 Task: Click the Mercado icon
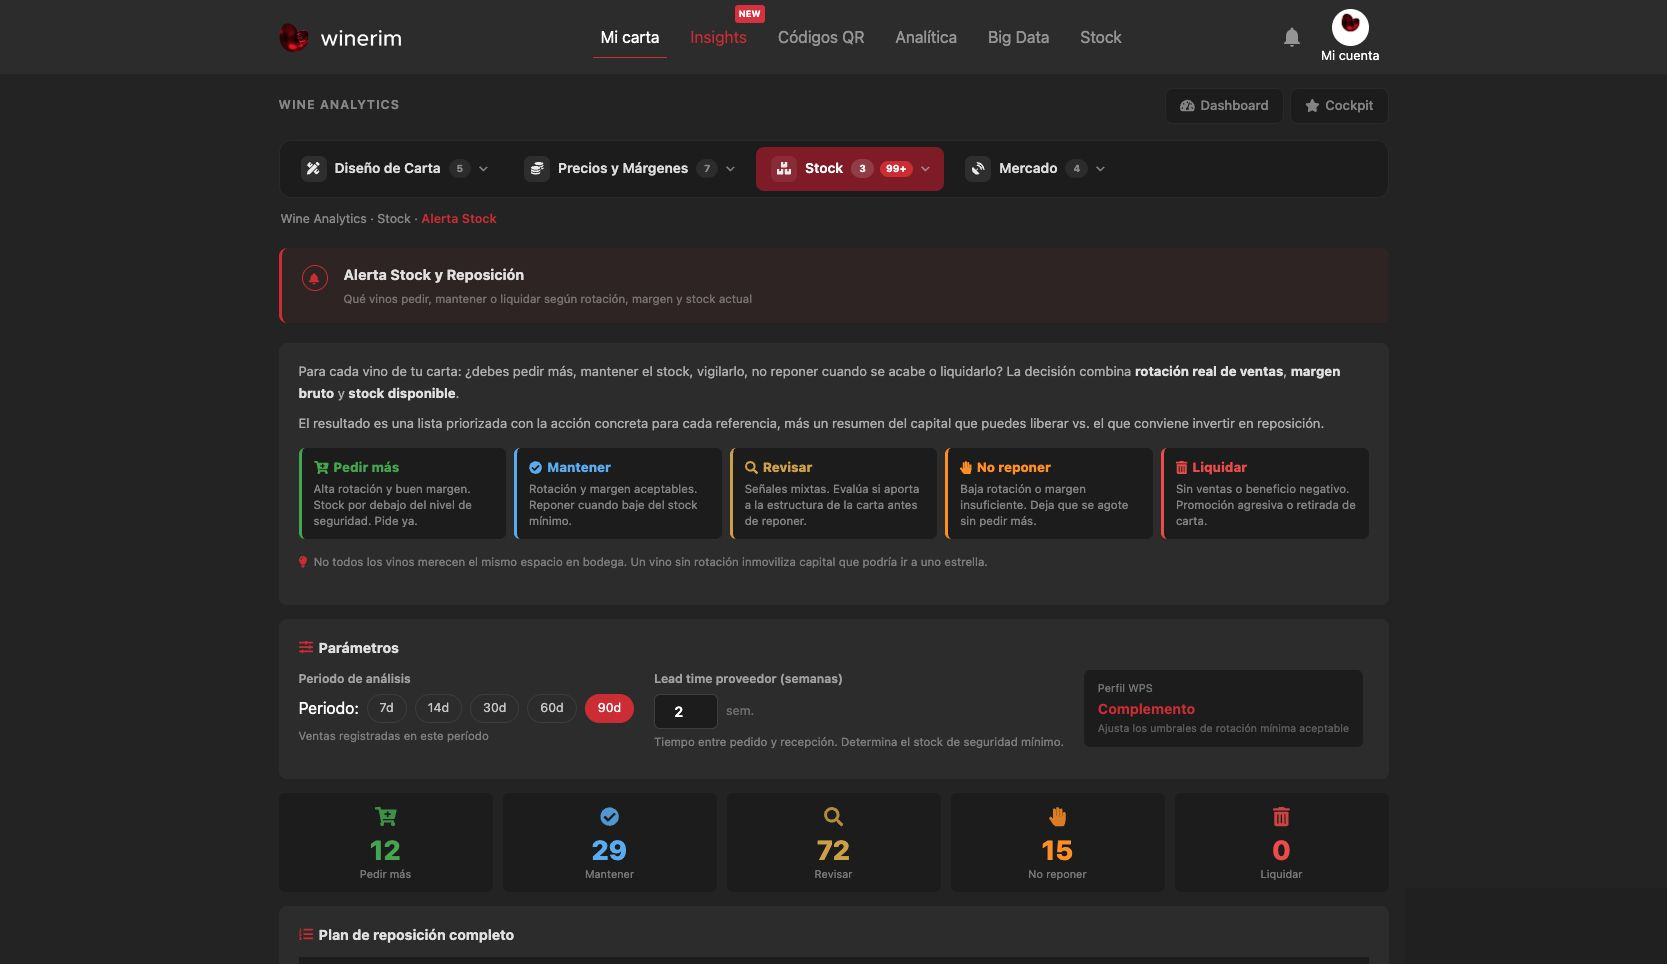tap(978, 168)
